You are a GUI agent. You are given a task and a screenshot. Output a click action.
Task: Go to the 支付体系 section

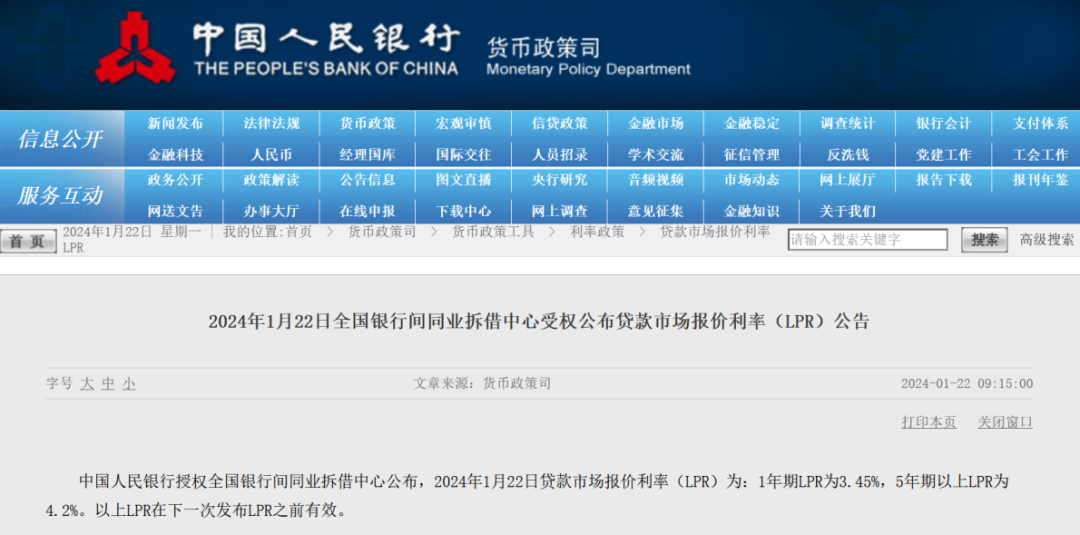(x=1040, y=124)
